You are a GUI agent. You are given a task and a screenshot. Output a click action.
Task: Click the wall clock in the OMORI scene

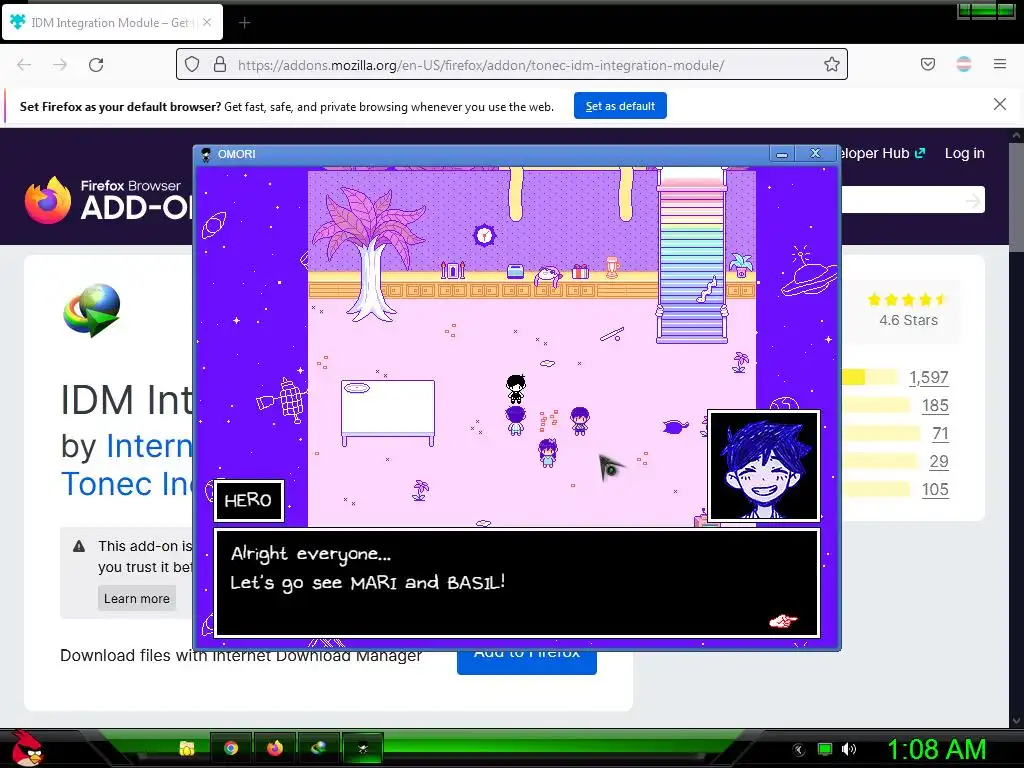(484, 235)
